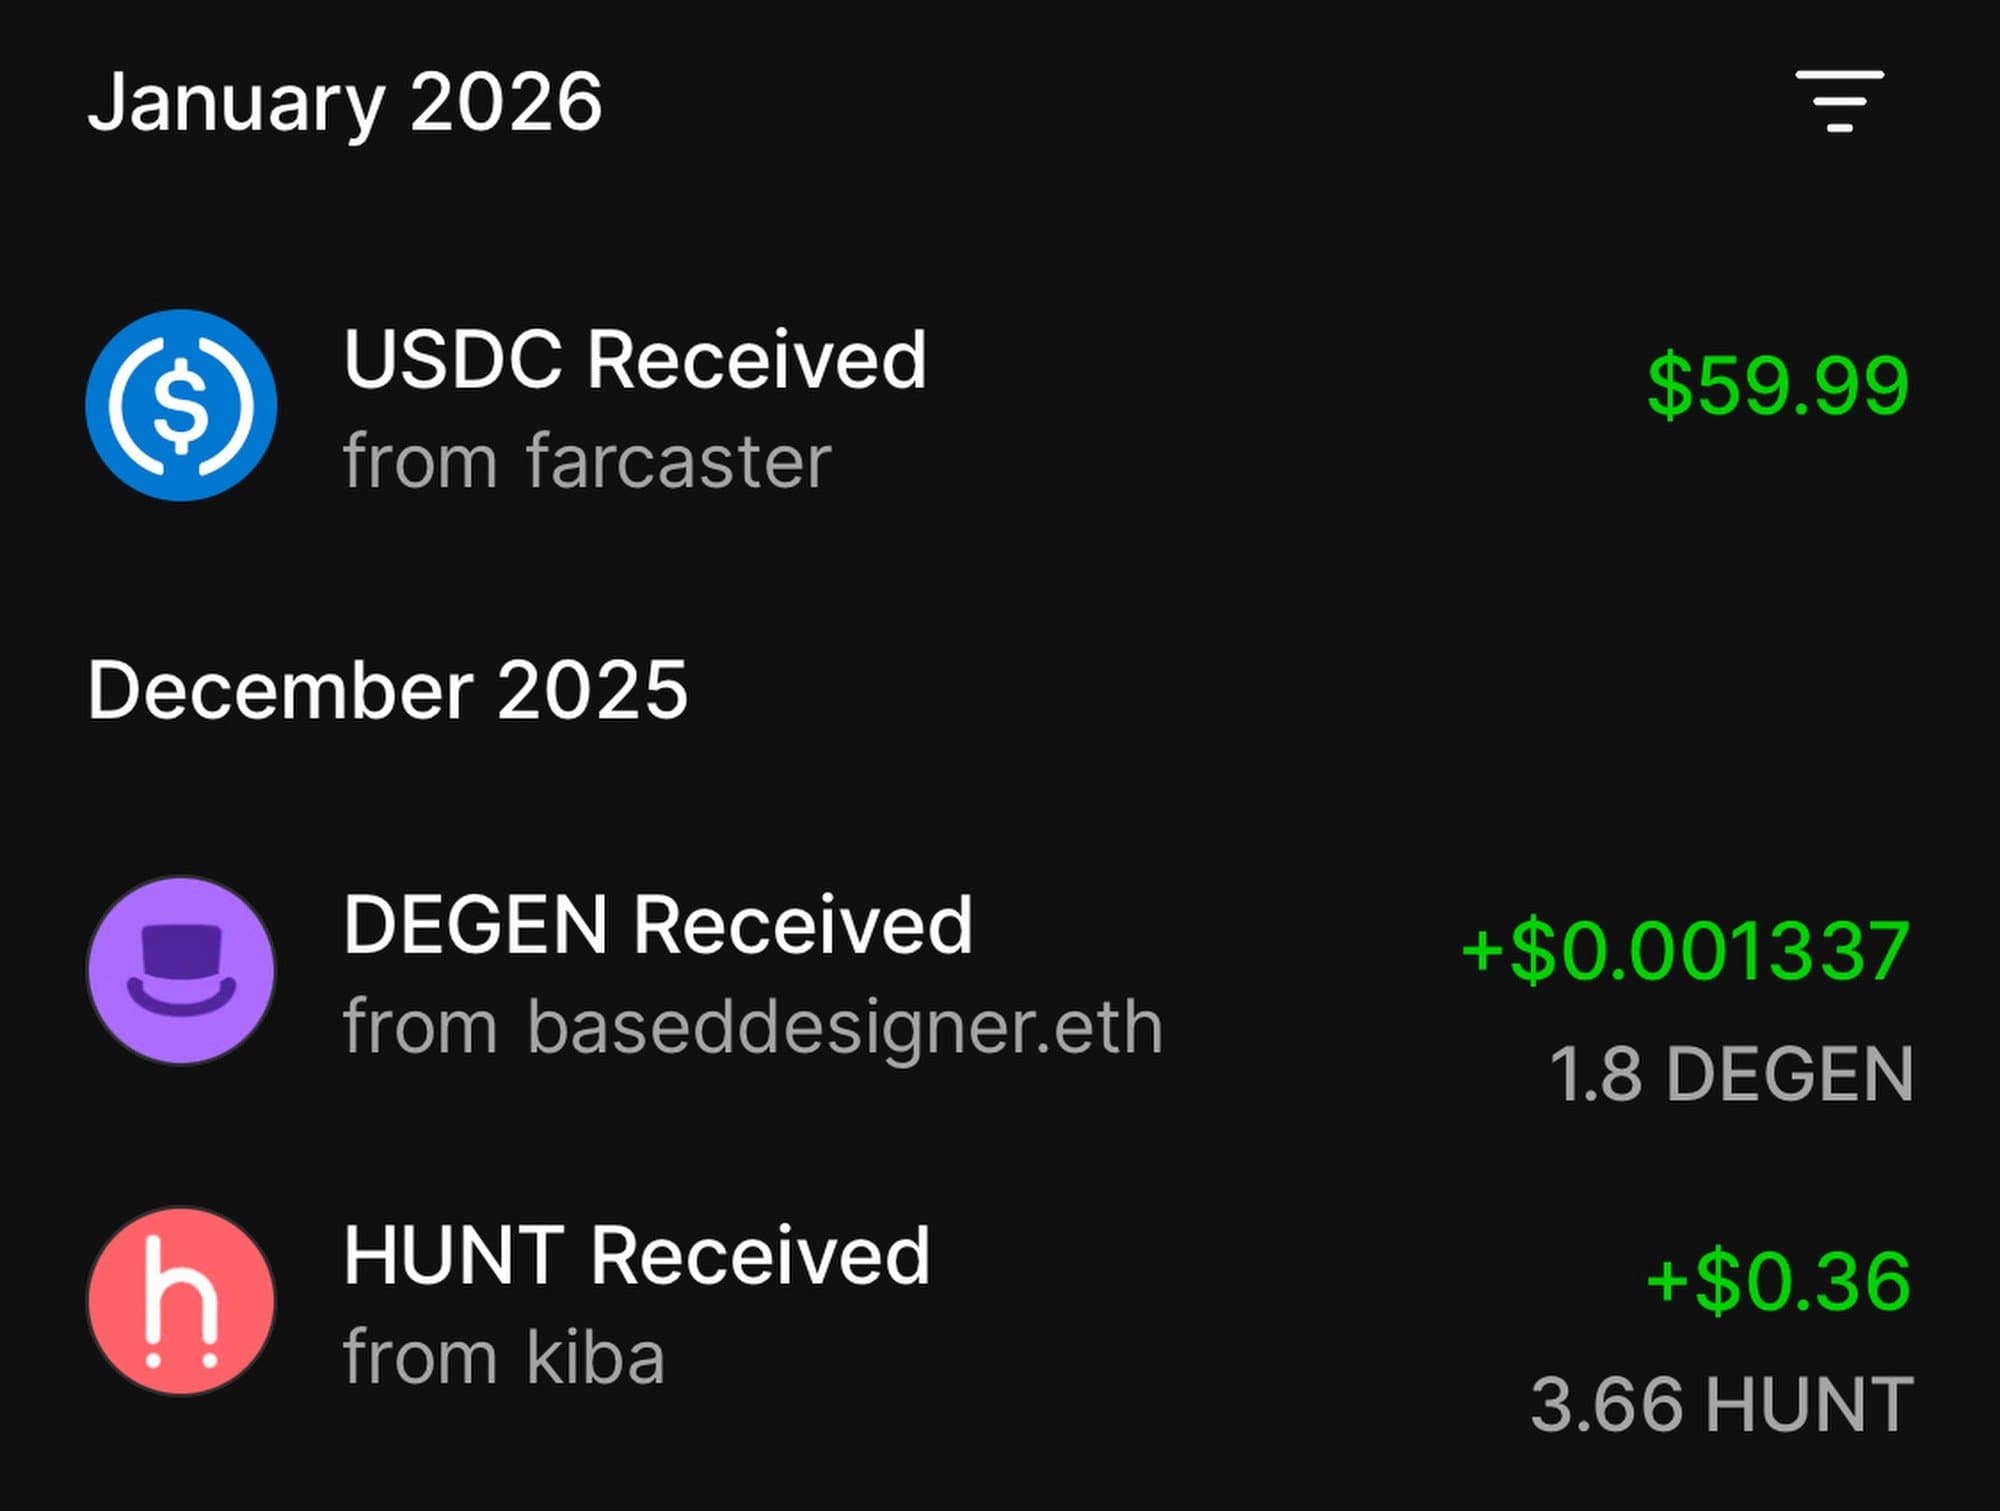
Task: Open the transaction filter icon
Action: tap(1839, 101)
